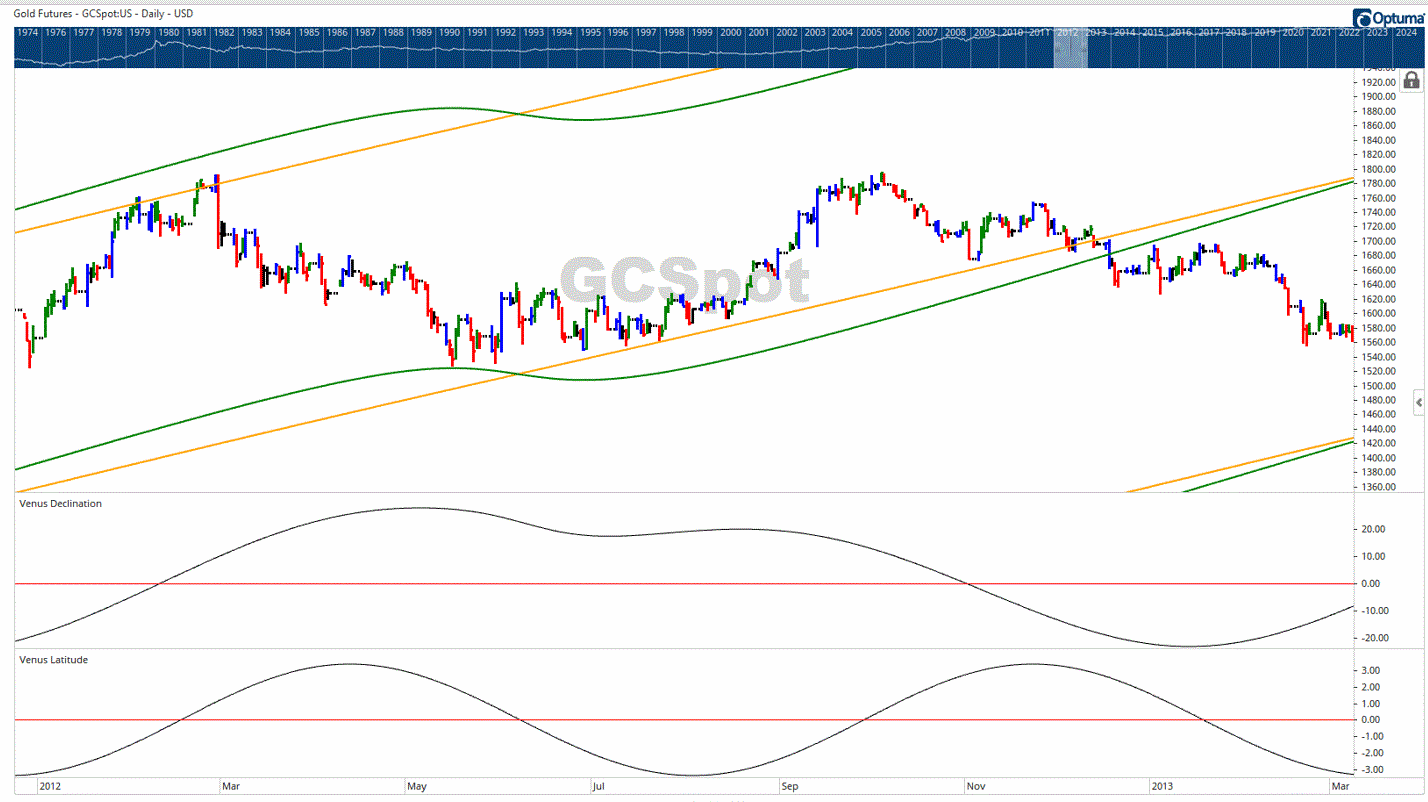Jump to 2021 in the year navigator
Viewport: 1428px width, 802px height.
(1321, 33)
